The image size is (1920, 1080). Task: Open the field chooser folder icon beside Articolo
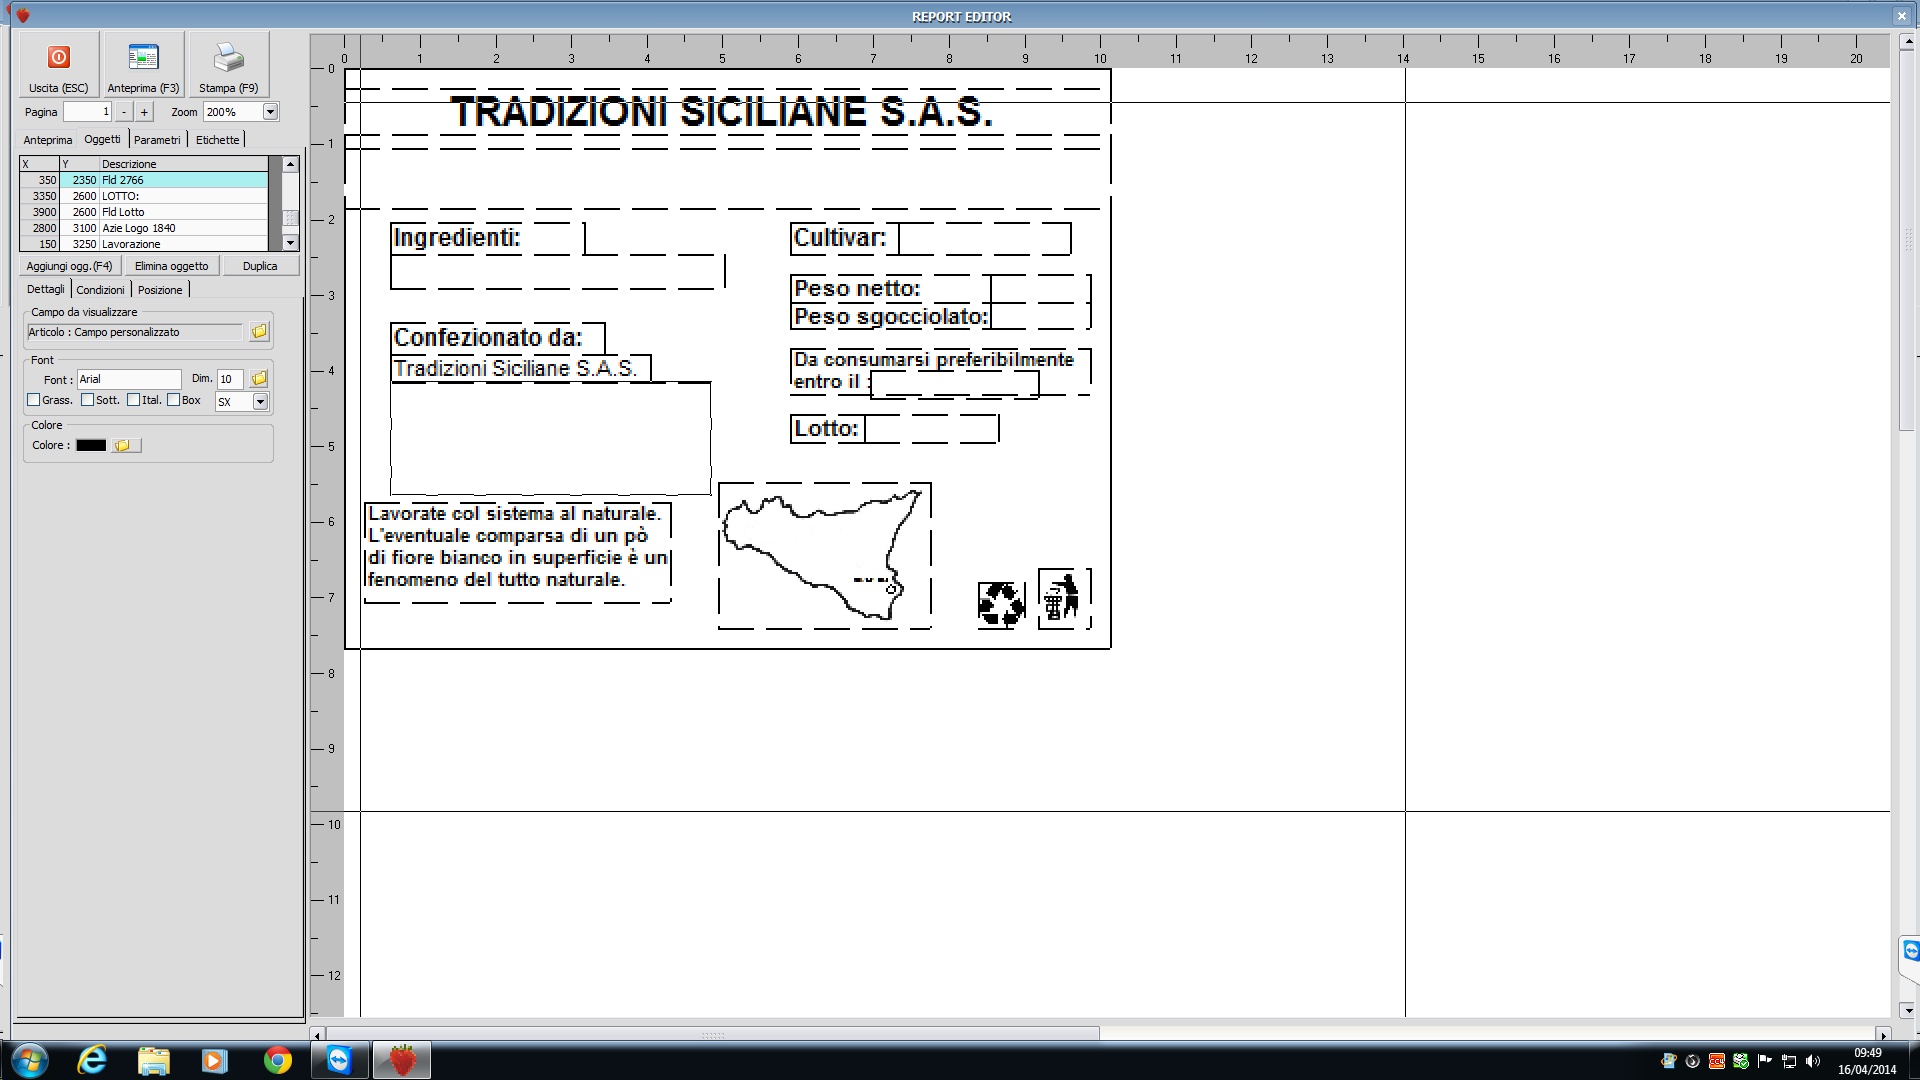[x=259, y=331]
